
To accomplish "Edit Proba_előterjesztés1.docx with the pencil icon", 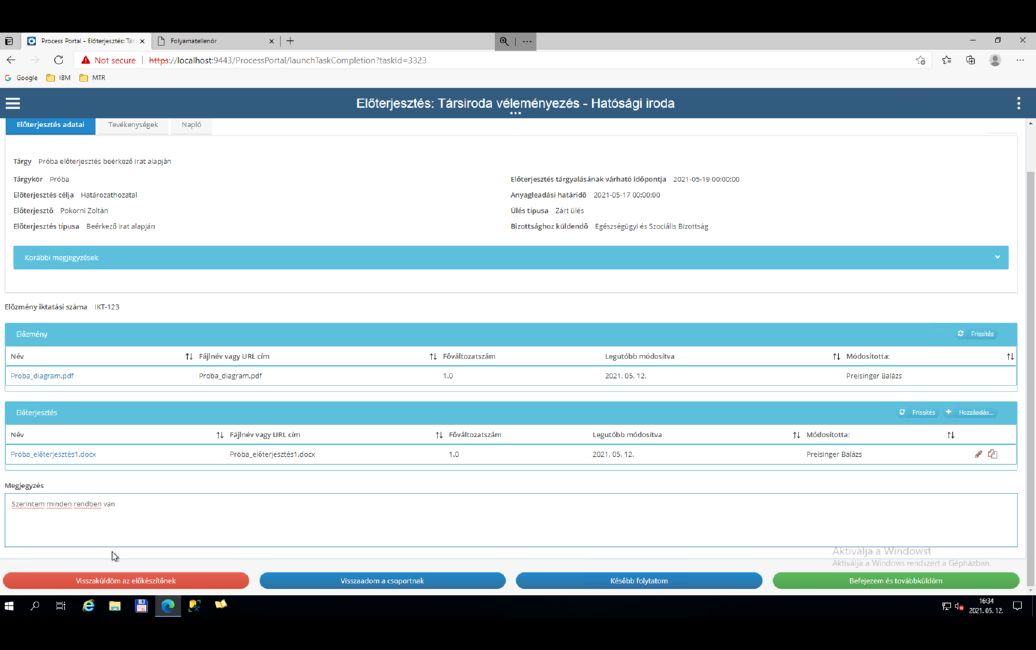I will (x=978, y=453).
